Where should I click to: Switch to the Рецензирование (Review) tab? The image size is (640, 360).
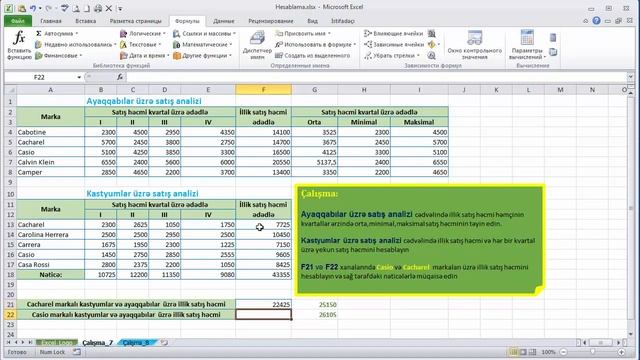271,21
